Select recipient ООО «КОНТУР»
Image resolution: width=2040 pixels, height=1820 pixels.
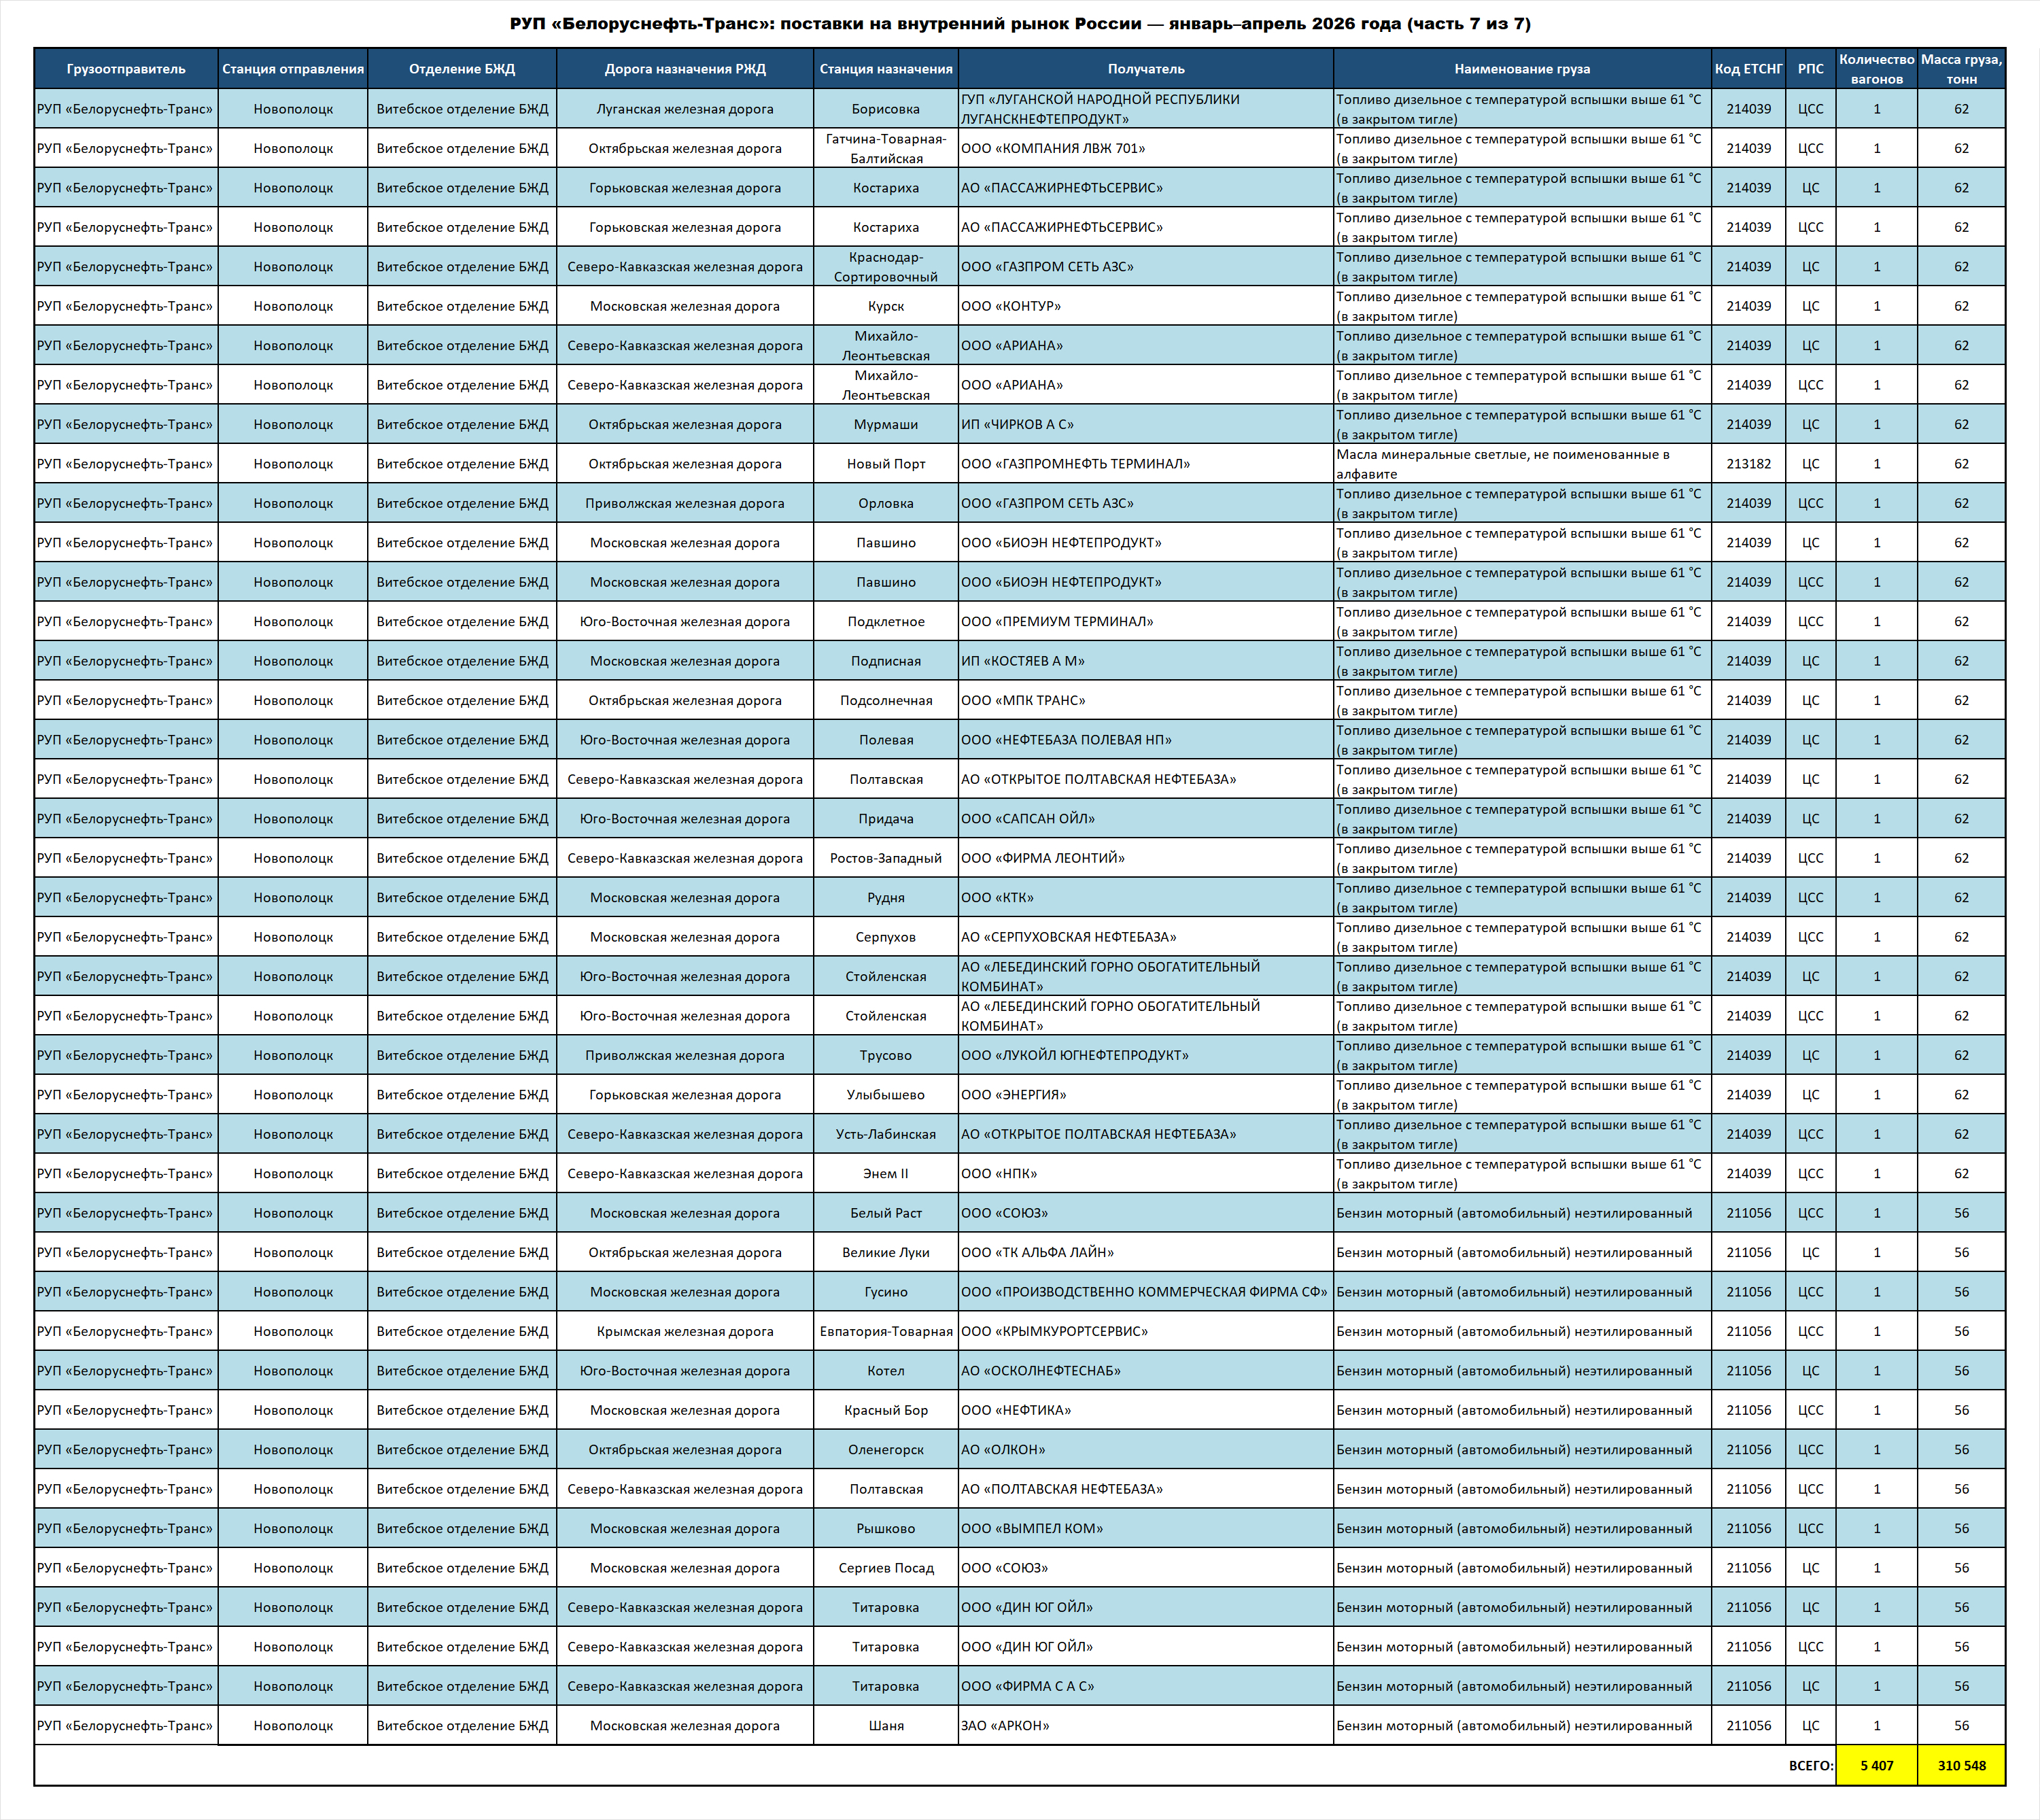click(1146, 306)
